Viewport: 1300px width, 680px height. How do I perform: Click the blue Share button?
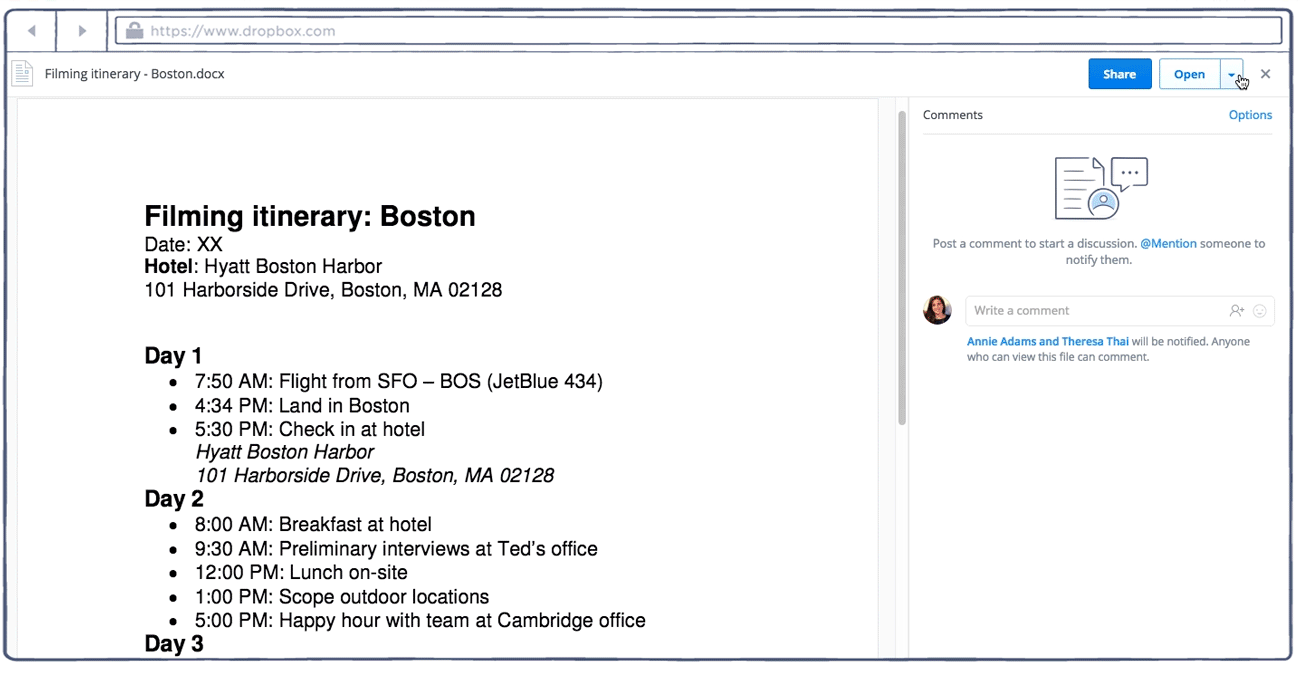(x=1120, y=74)
